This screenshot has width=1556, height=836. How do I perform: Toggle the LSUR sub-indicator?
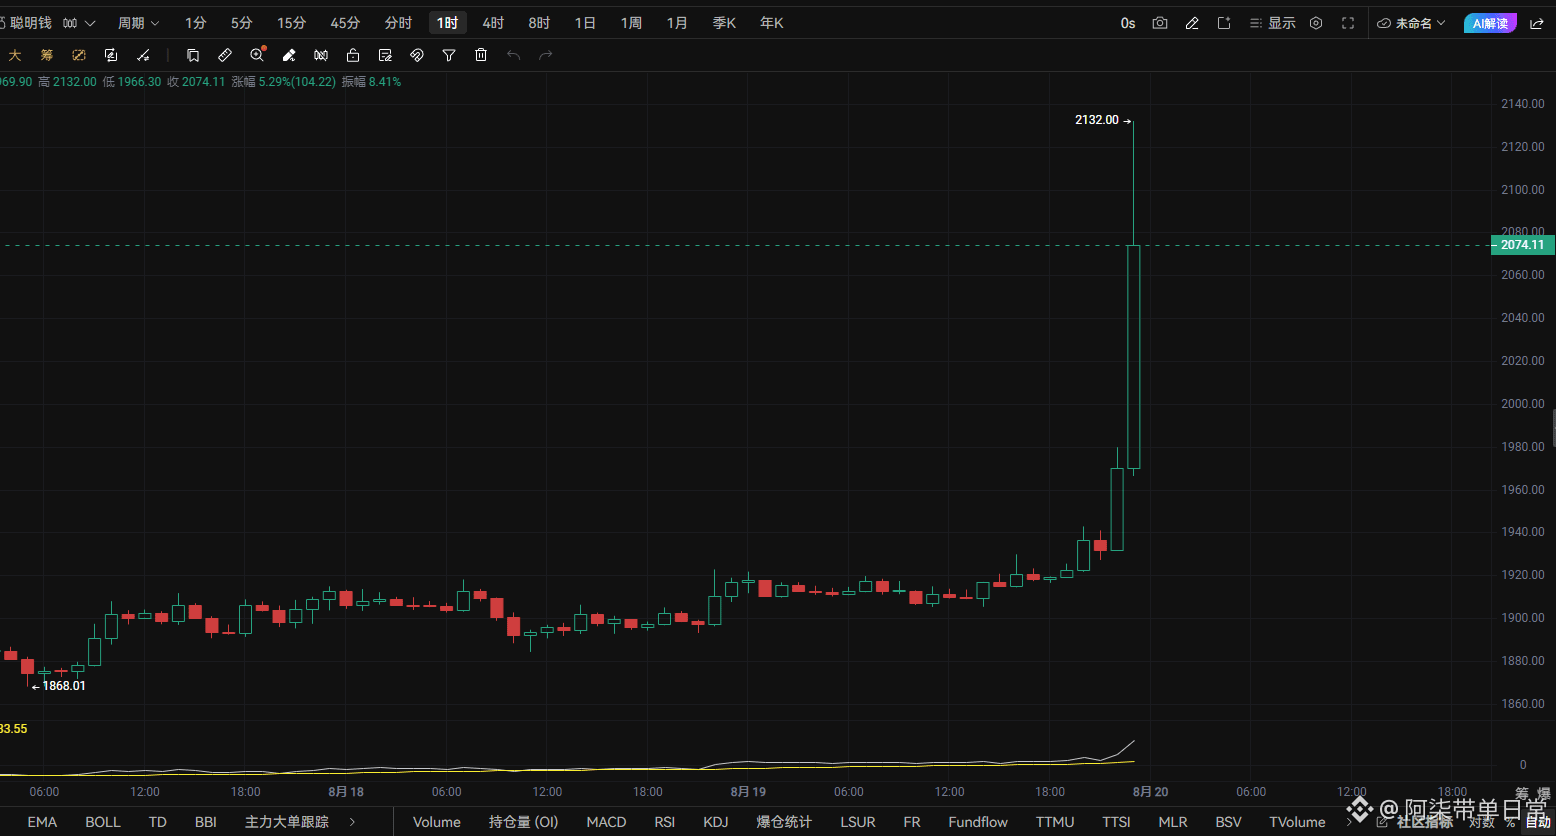(858, 822)
